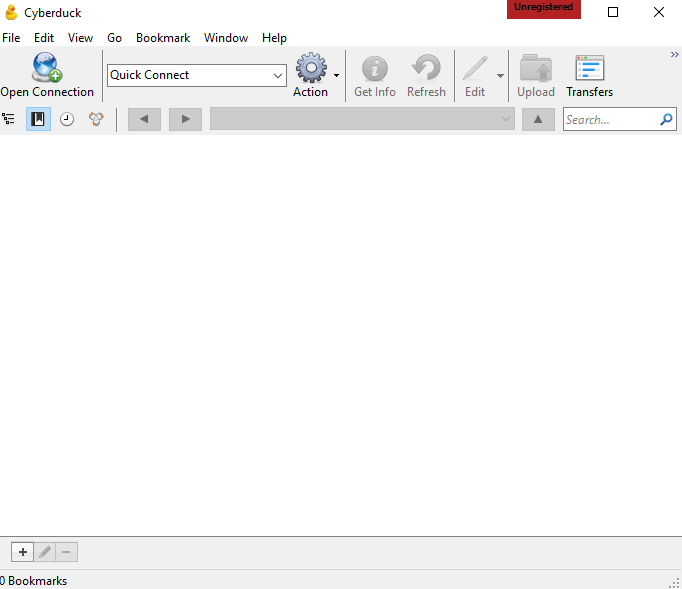Open the Action gear menu

tap(311, 68)
